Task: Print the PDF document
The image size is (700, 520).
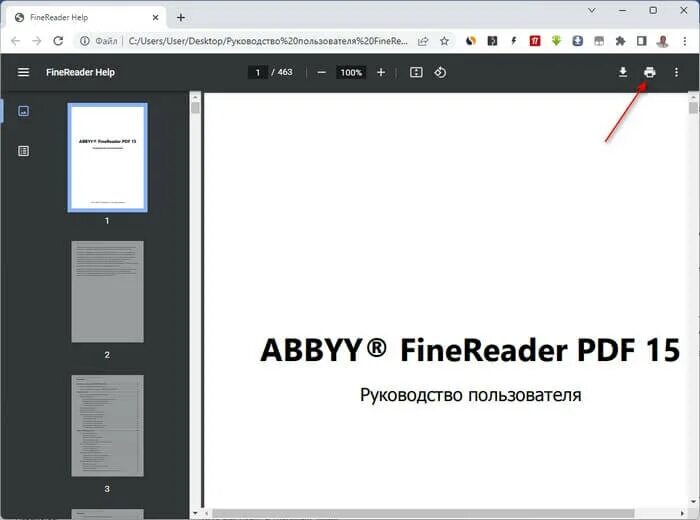Action: 650,72
